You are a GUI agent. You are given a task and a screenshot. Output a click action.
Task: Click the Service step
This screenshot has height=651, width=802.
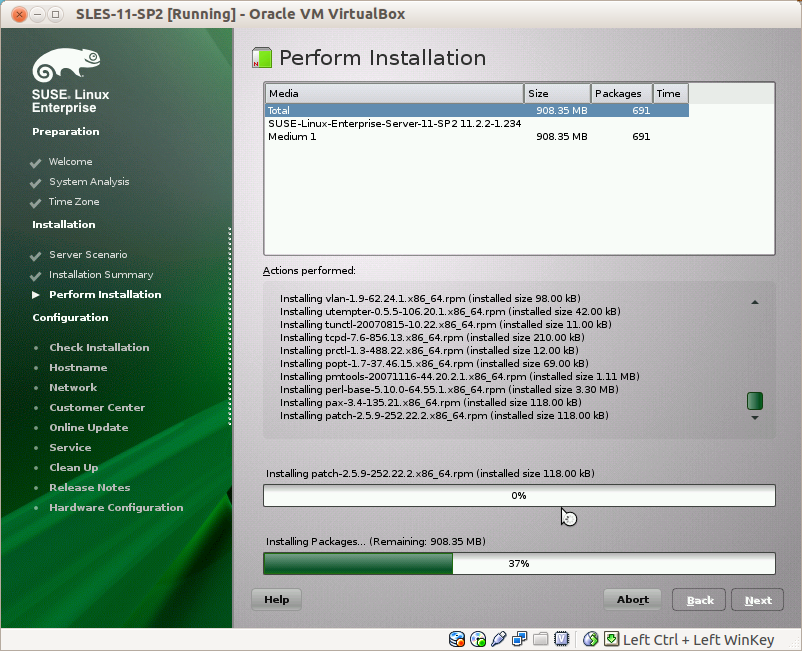click(x=70, y=447)
